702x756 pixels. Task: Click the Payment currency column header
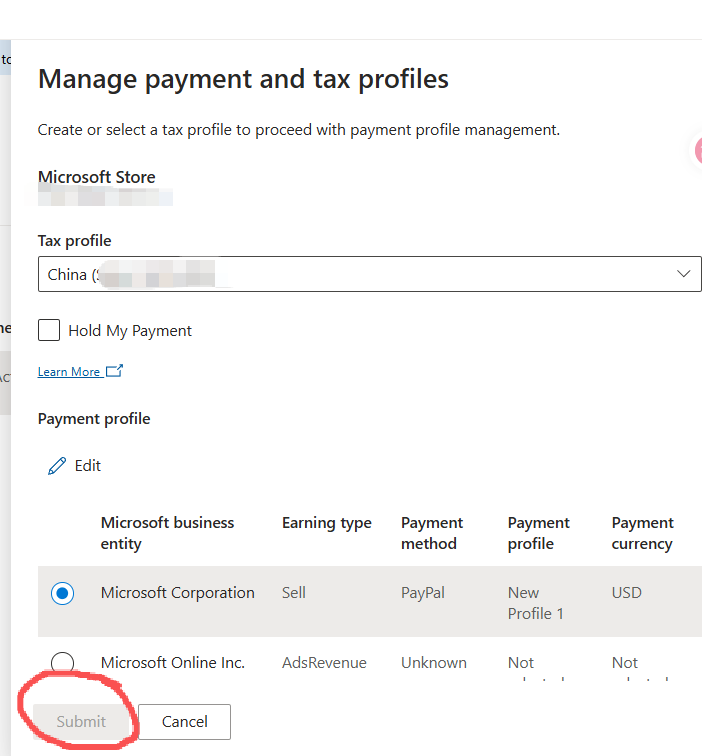point(643,533)
